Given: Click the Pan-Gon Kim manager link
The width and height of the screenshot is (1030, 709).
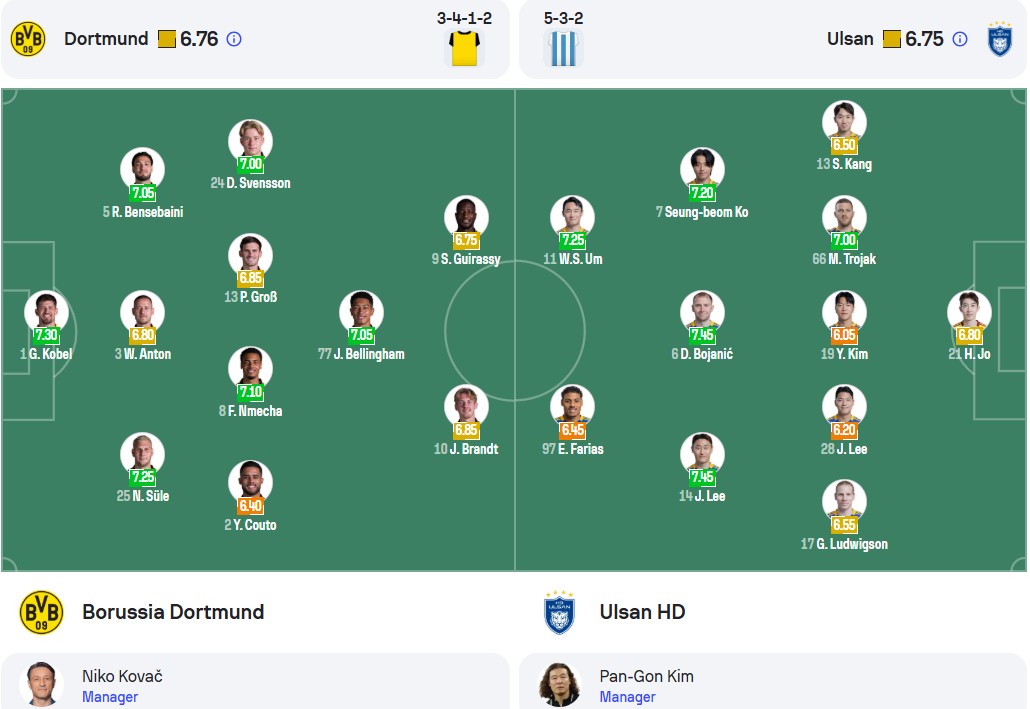Looking at the screenshot, I should [x=646, y=676].
